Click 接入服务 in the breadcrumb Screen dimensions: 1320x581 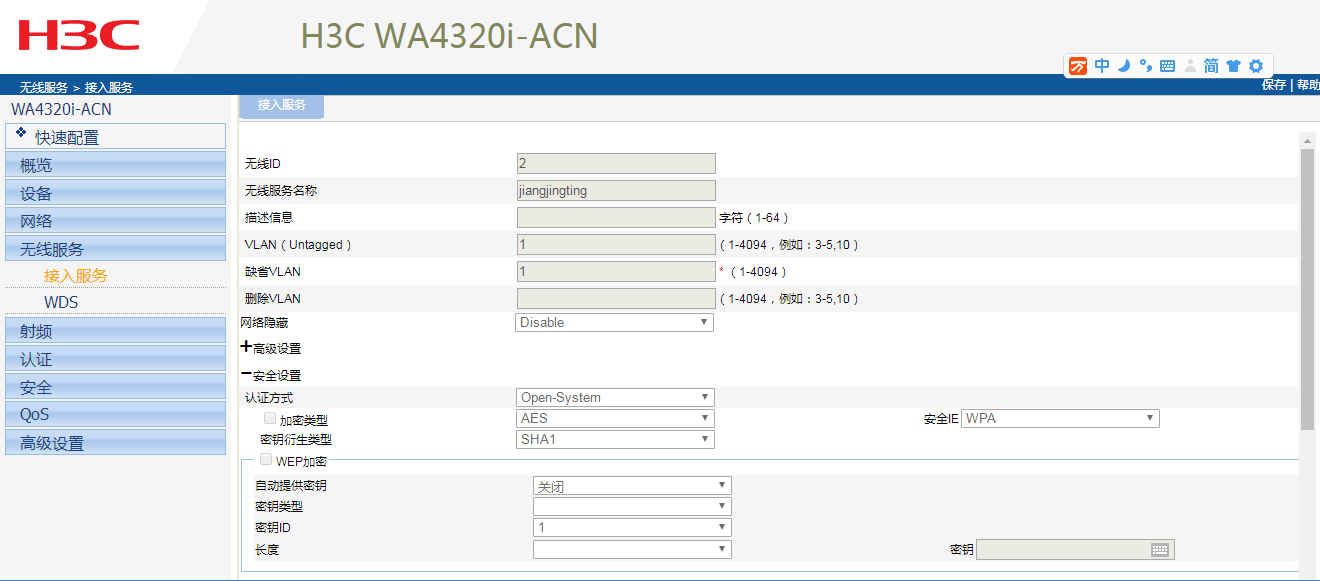[x=109, y=88]
